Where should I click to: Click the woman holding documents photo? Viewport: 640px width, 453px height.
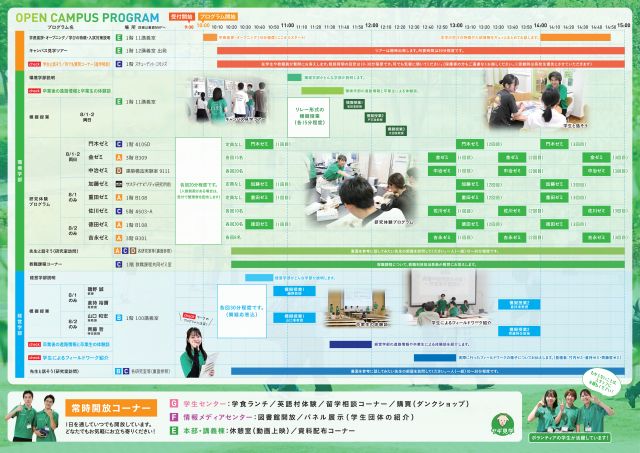[197, 352]
